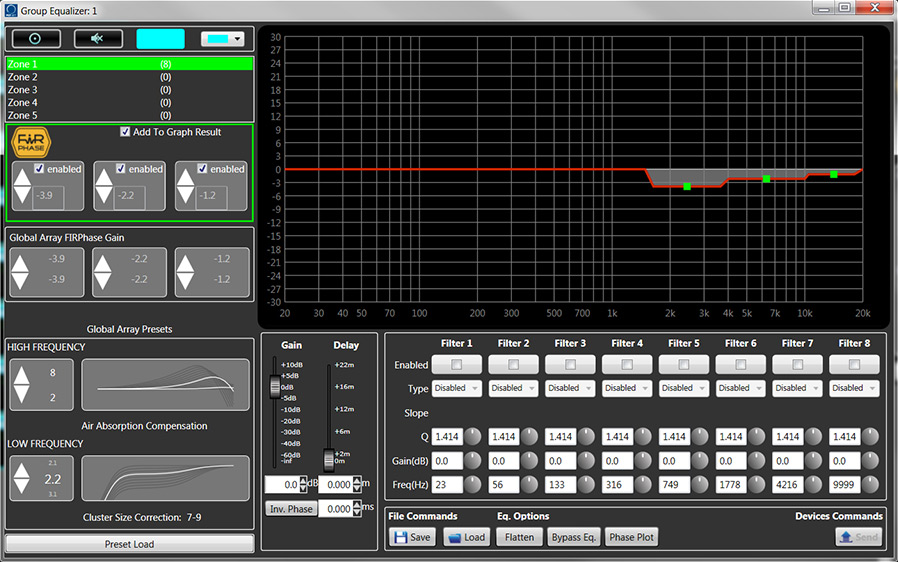898x562 pixels.
Task: Click green EQ node near 2.5k
Action: pos(687,186)
